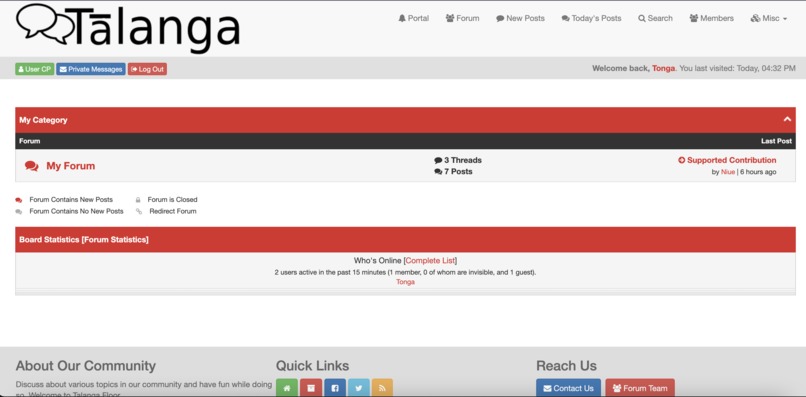
Task: Click the Forum Contains No New Posts icon
Action: point(19,211)
